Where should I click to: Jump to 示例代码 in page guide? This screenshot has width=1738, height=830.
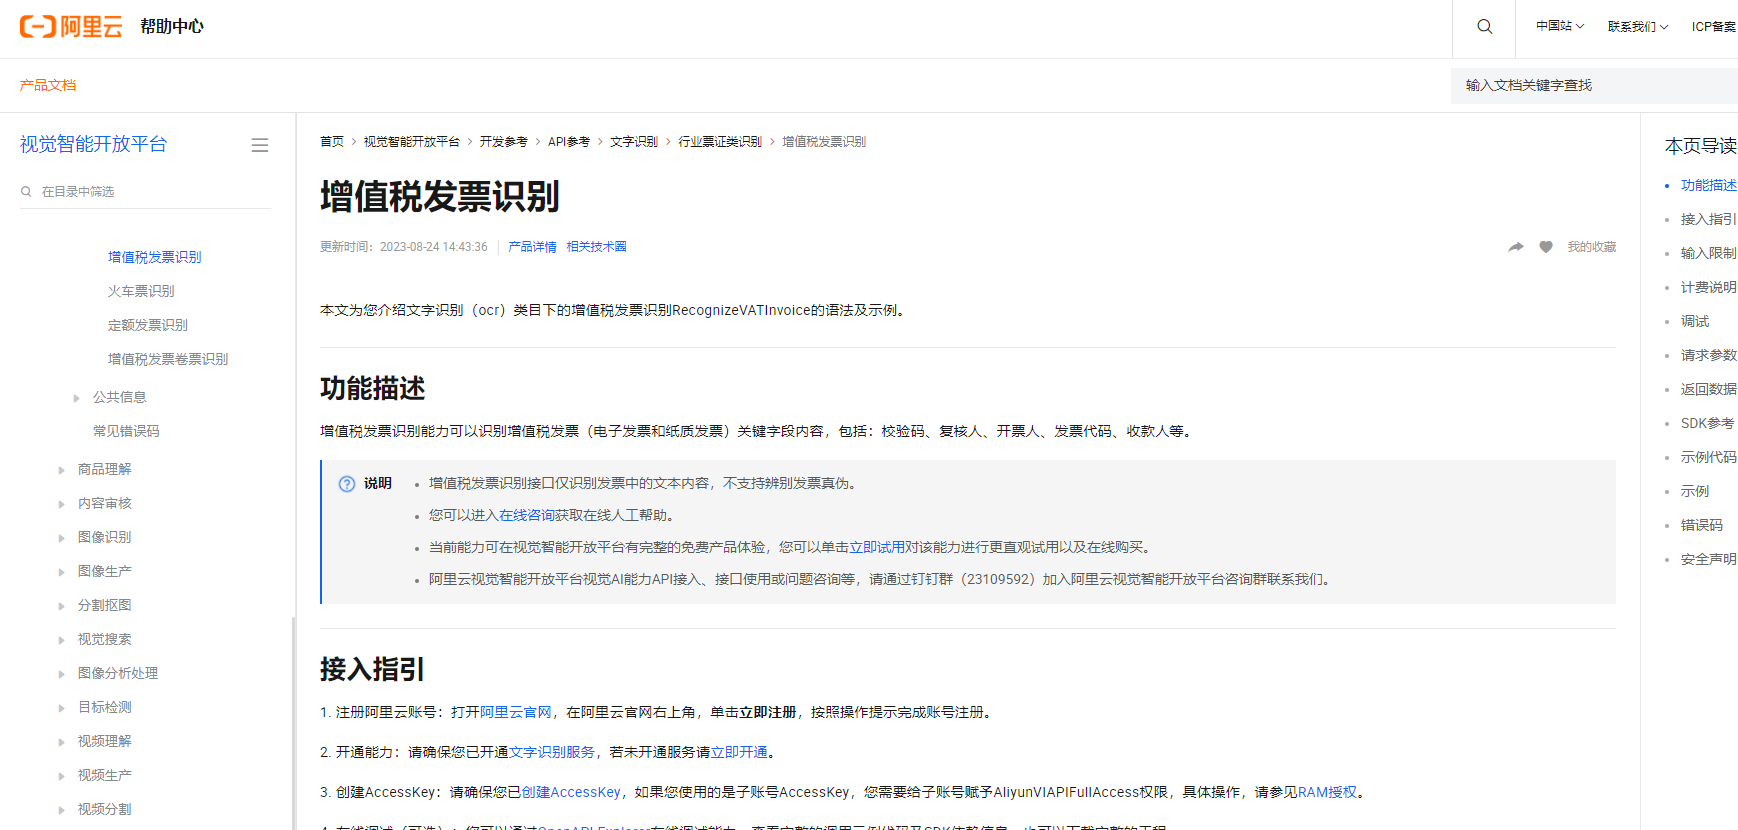[x=1709, y=458]
